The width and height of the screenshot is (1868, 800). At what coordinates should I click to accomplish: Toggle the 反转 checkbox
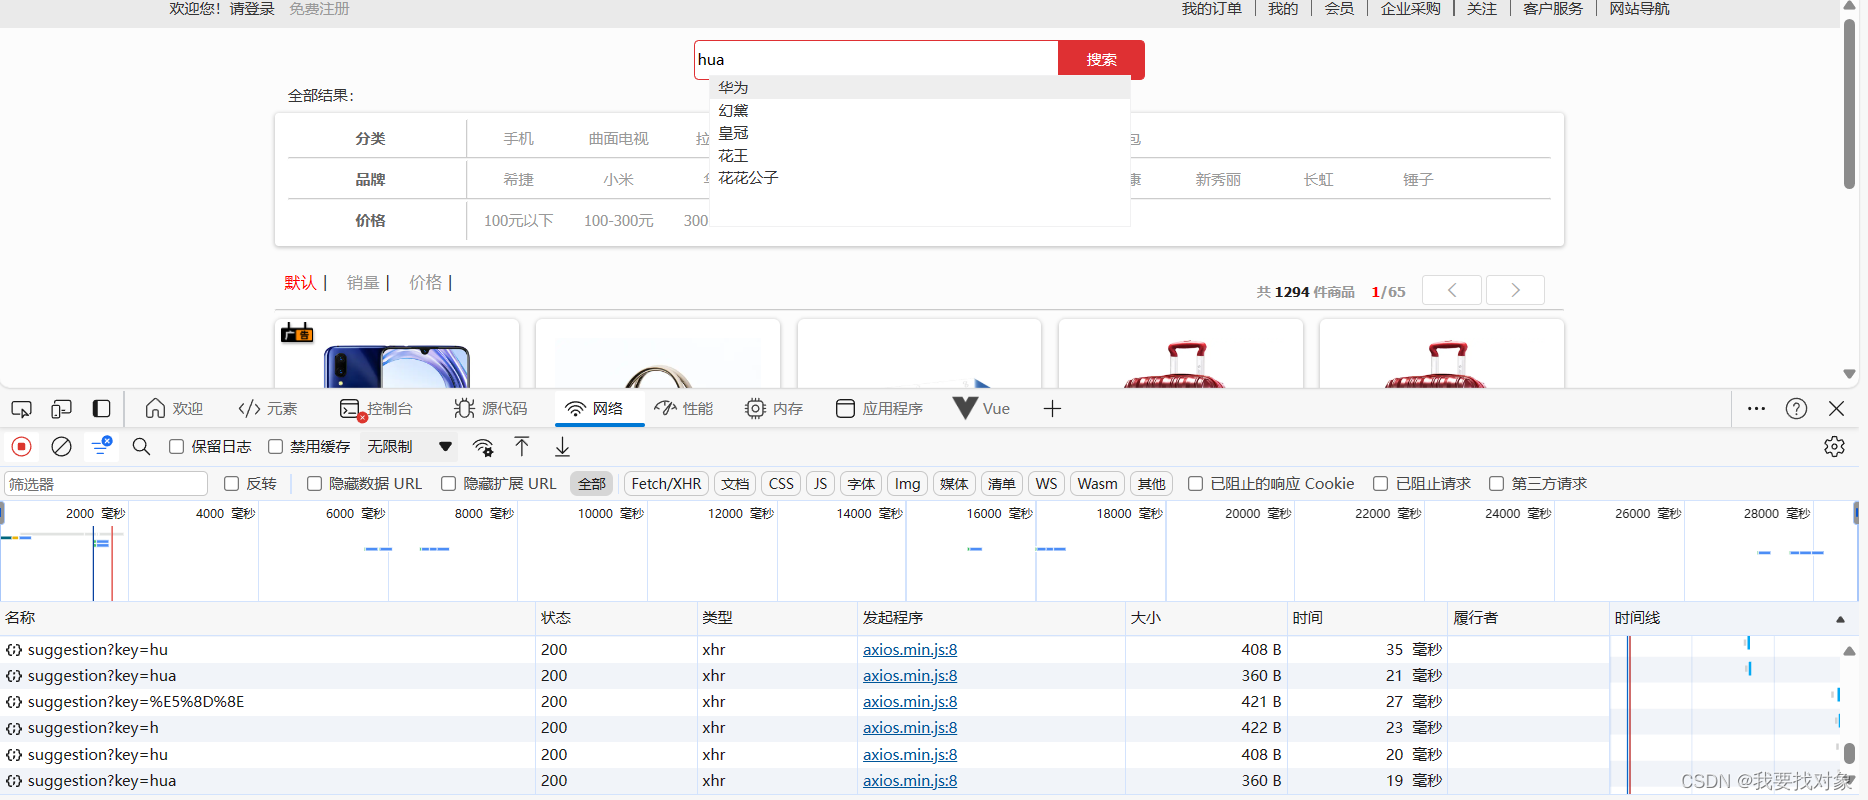pyautogui.click(x=232, y=484)
